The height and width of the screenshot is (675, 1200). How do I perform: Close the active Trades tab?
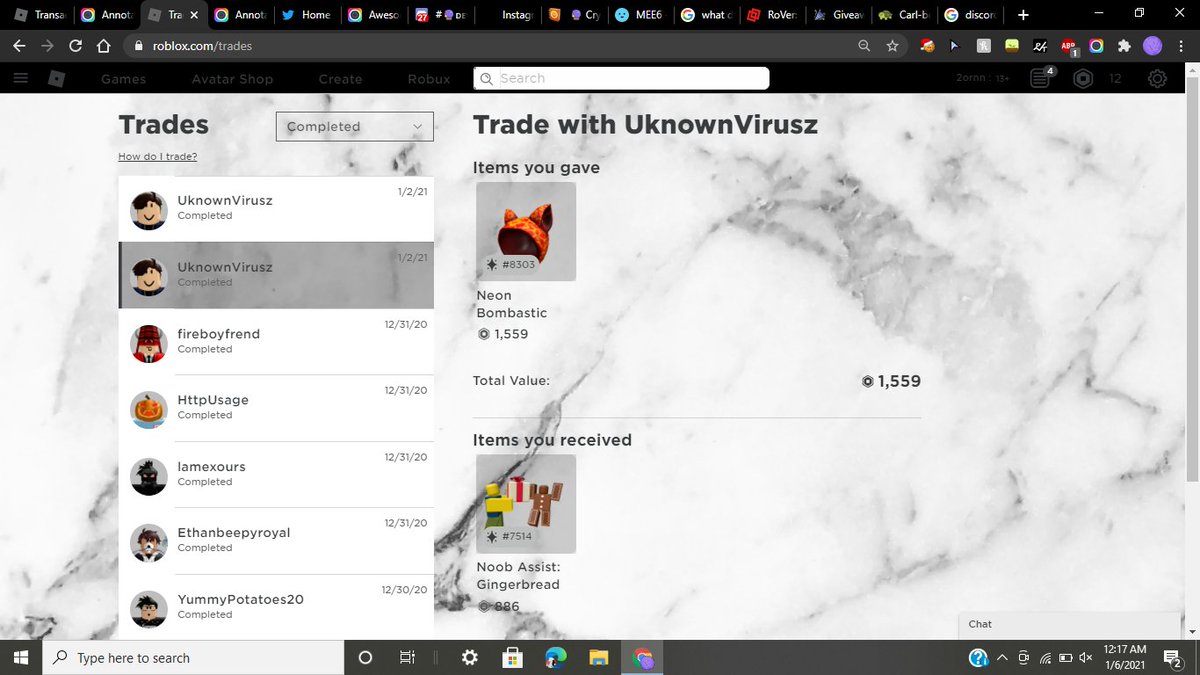coord(194,15)
